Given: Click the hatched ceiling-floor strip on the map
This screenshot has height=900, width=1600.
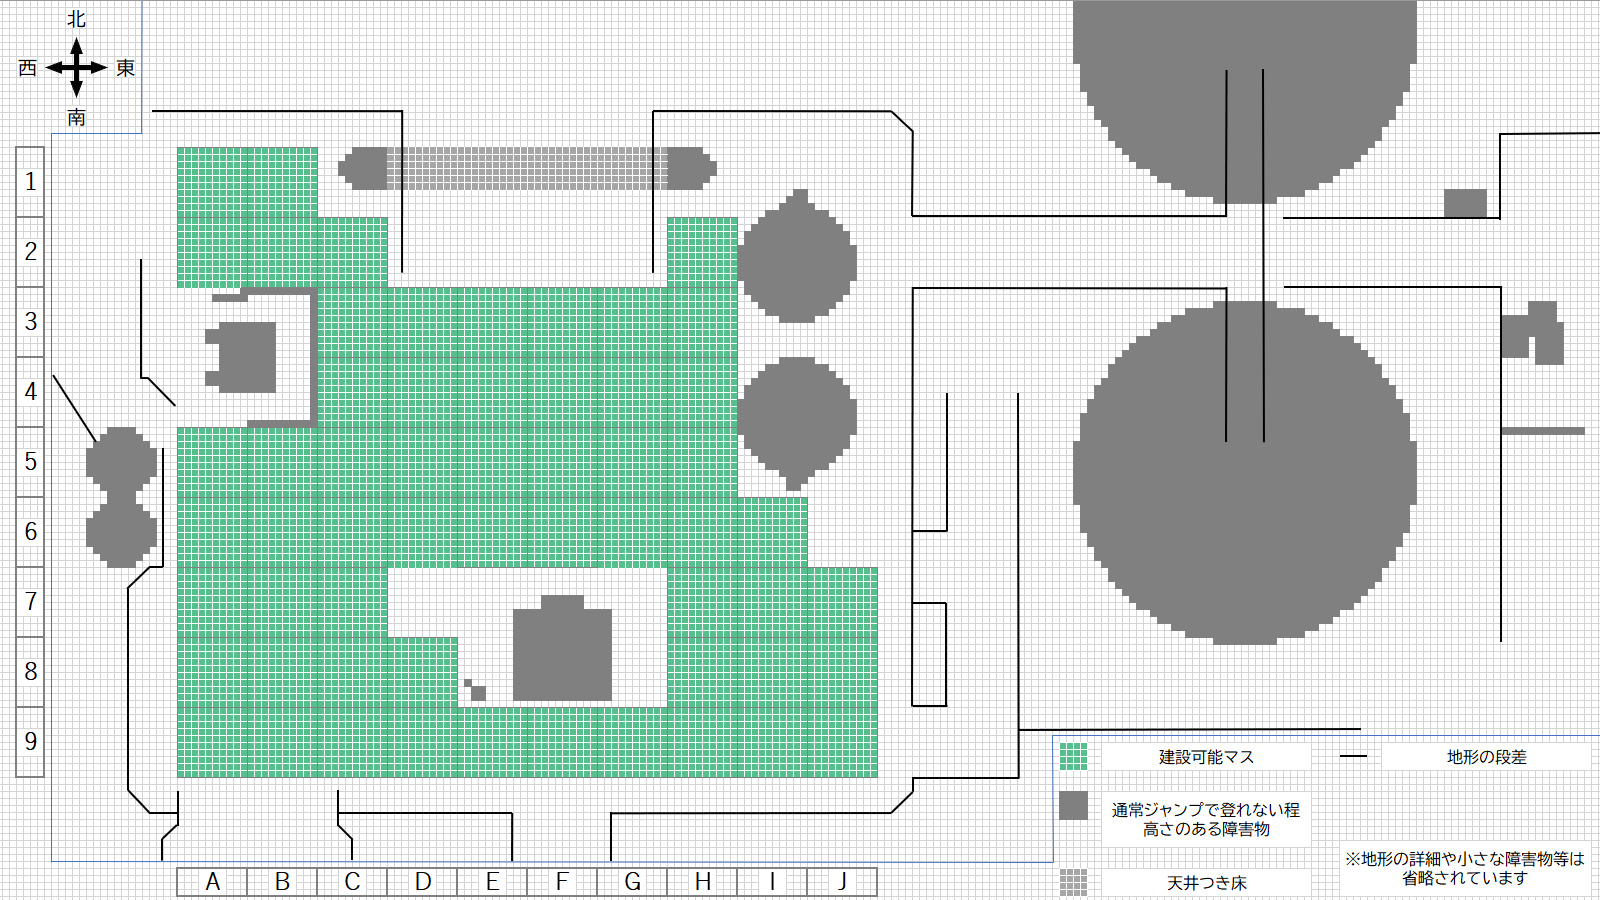Looking at the screenshot, I should click(527, 168).
